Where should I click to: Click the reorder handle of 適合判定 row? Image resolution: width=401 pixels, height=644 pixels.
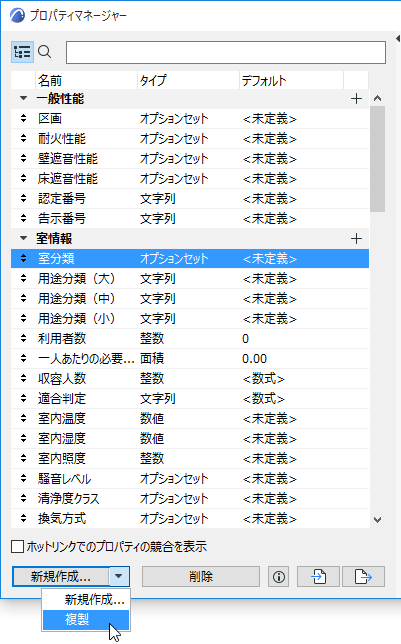[x=23, y=398]
